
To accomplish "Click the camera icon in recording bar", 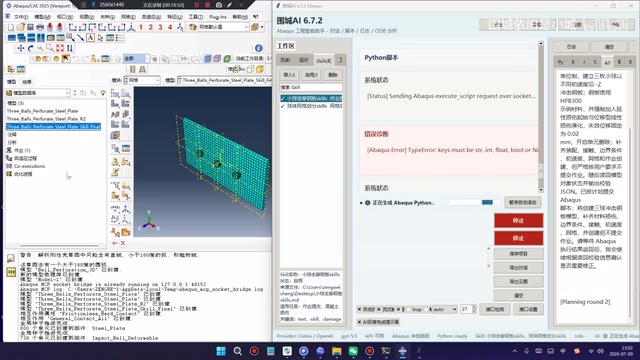I will tap(219, 5).
